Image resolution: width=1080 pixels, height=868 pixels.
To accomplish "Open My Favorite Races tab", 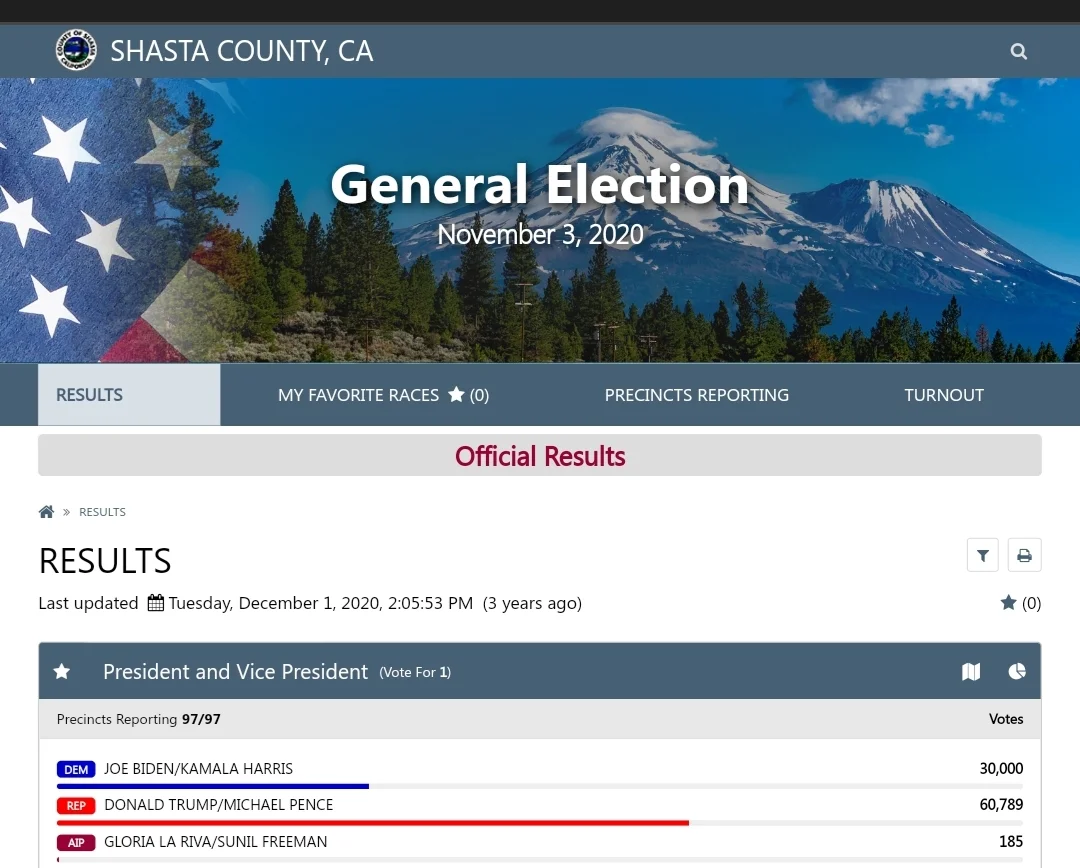I will (383, 395).
